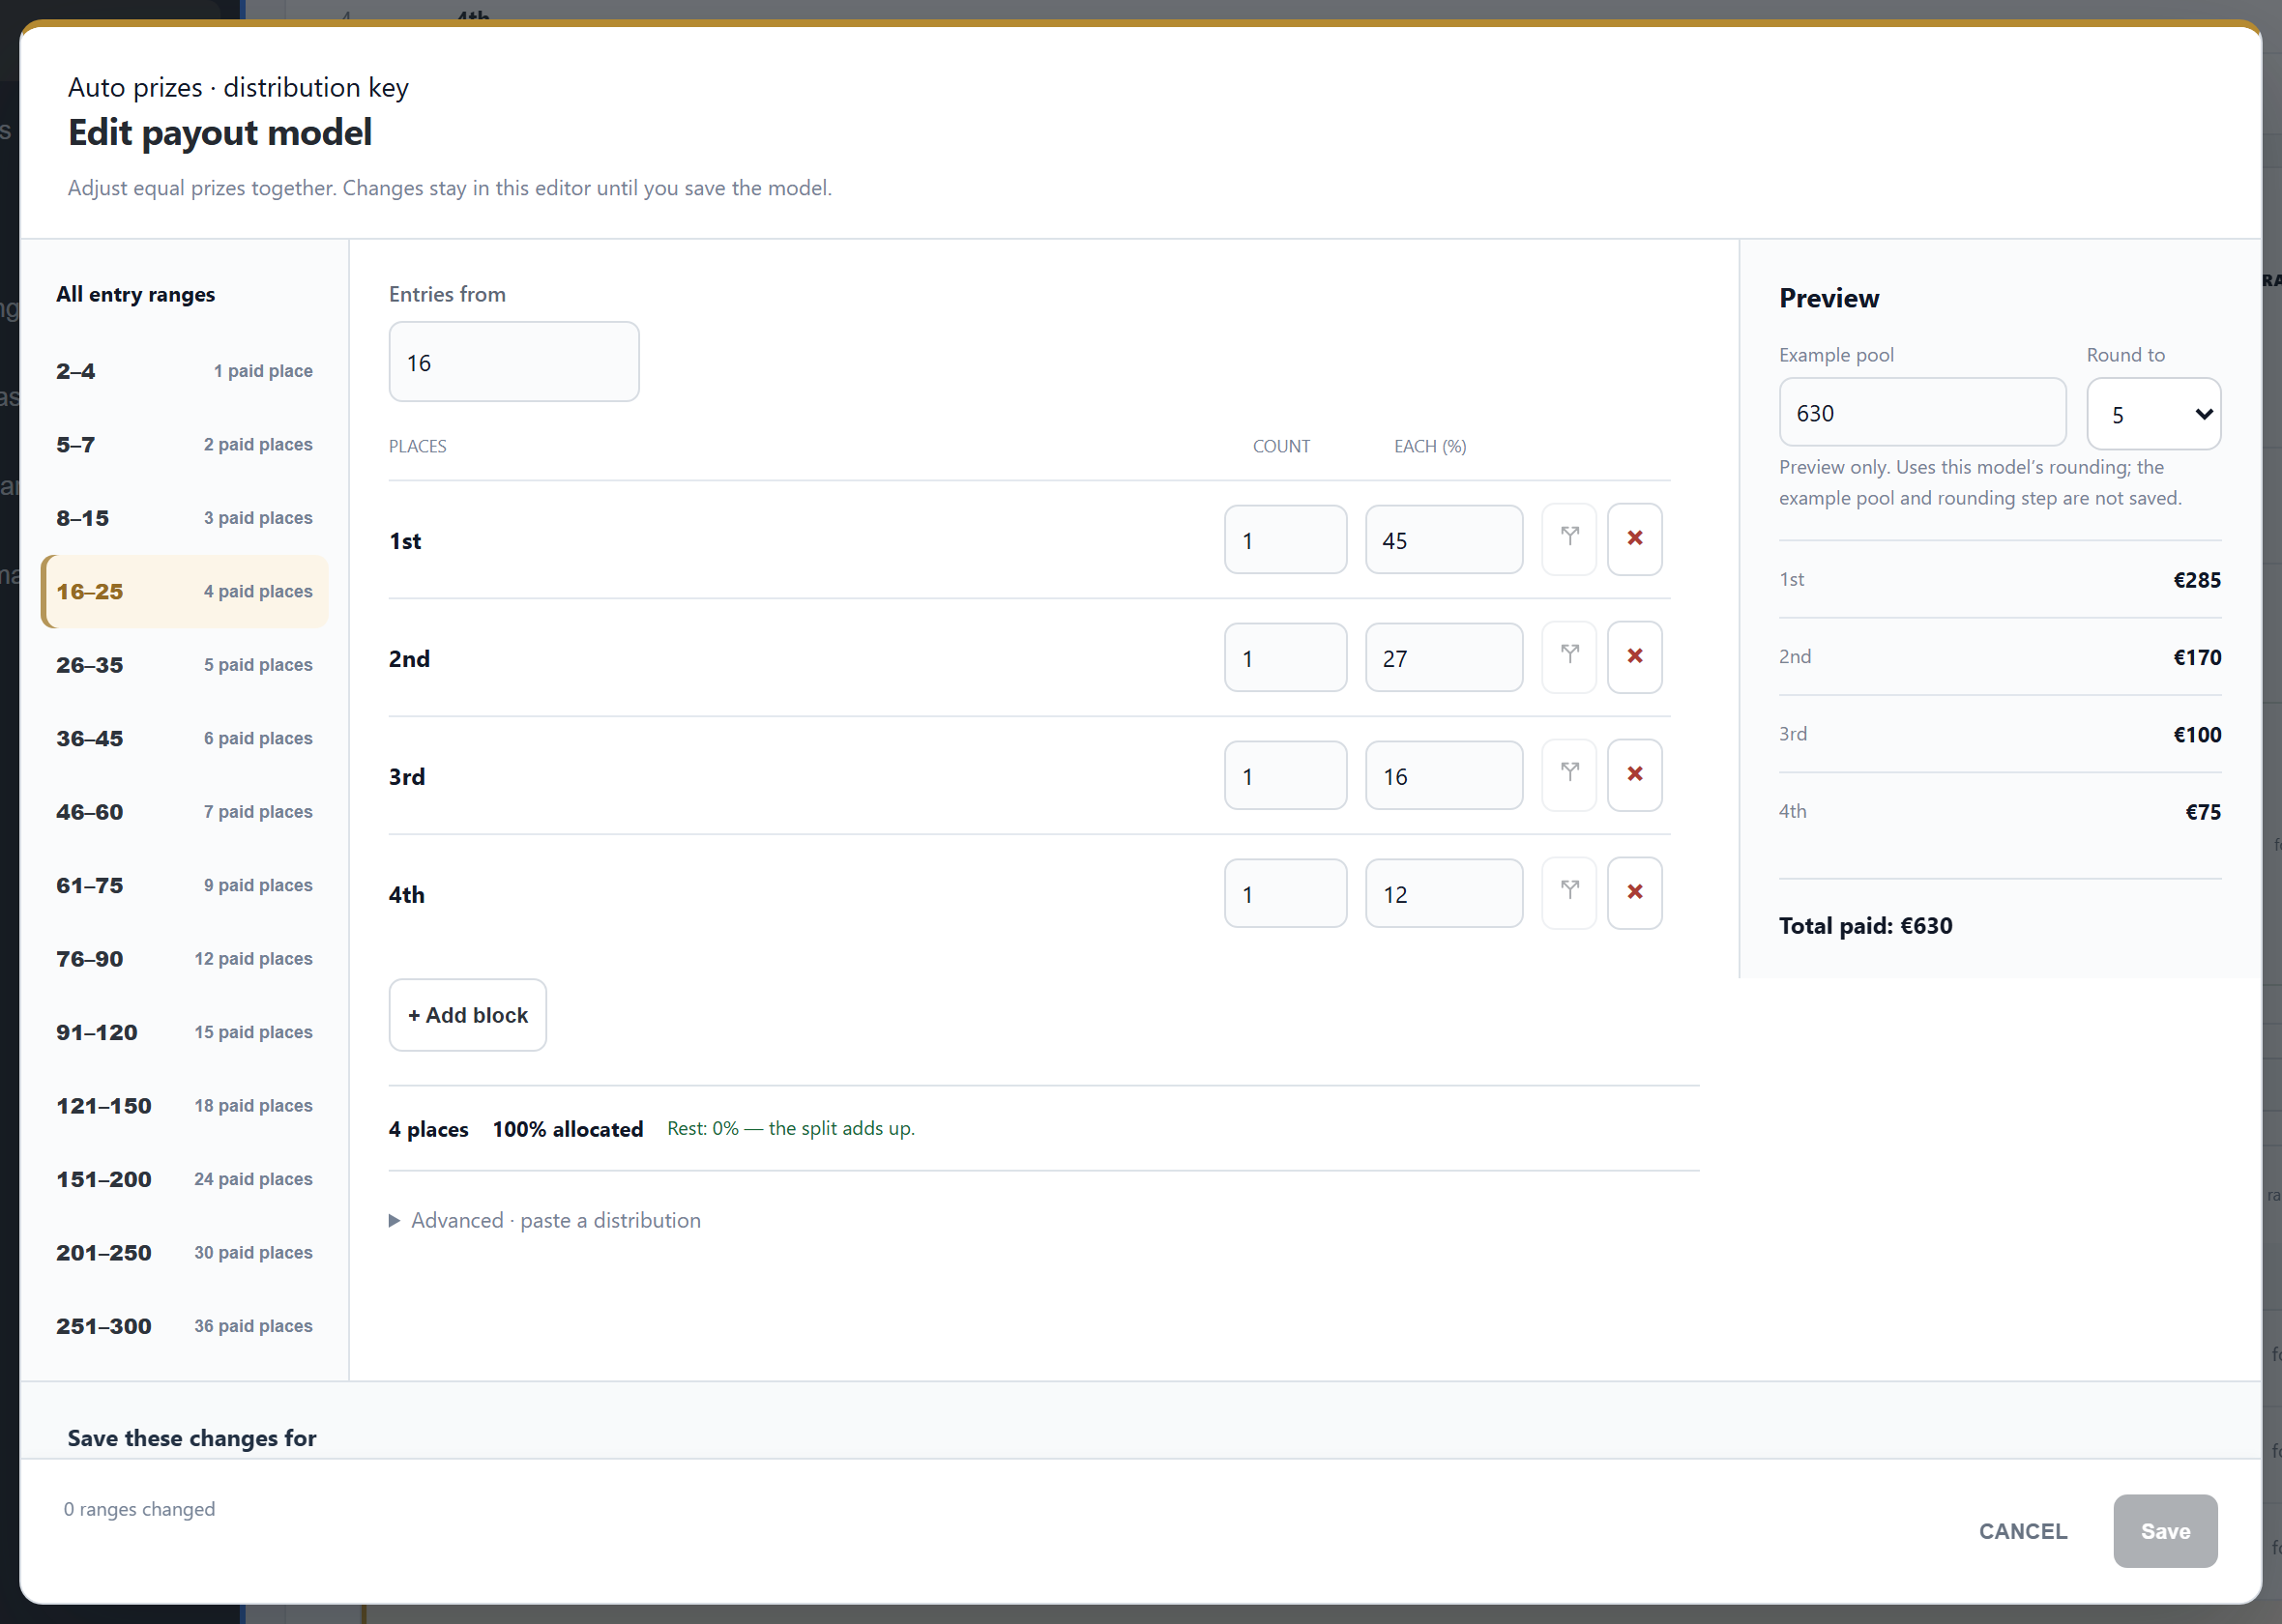Select the 8–15 entry range

coord(184,518)
